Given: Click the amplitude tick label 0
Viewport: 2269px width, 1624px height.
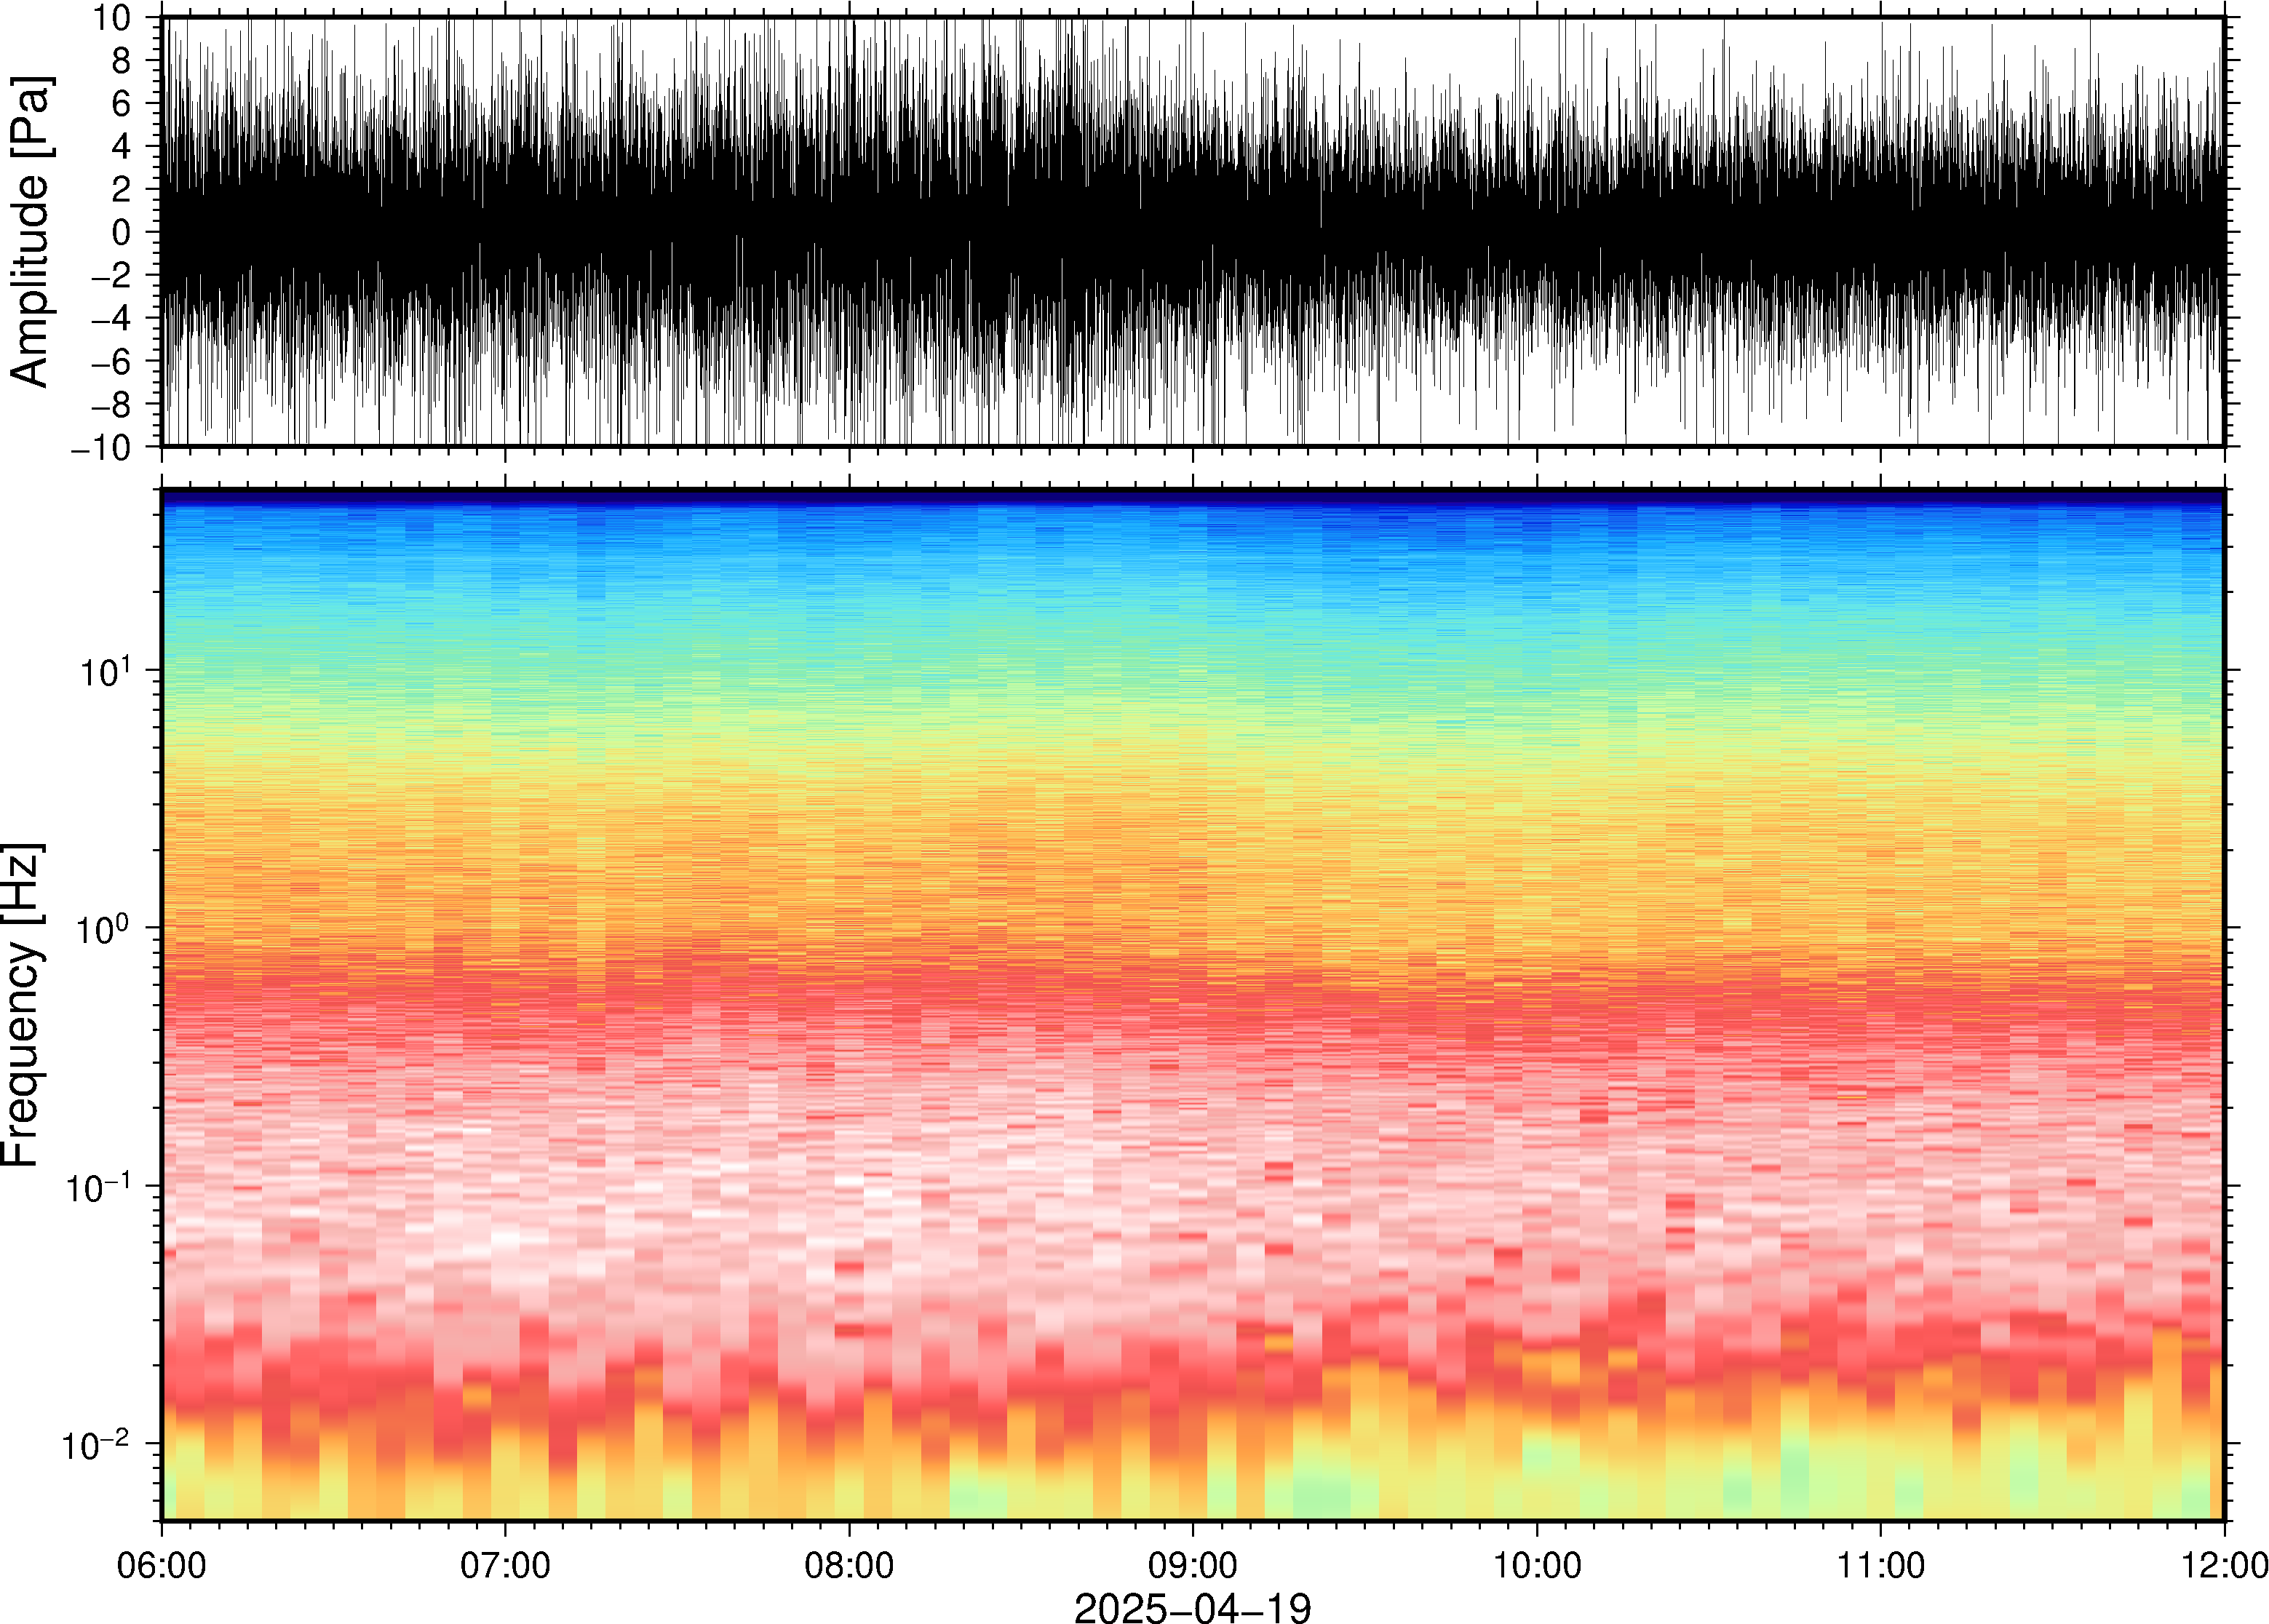Looking at the screenshot, I should click(122, 232).
